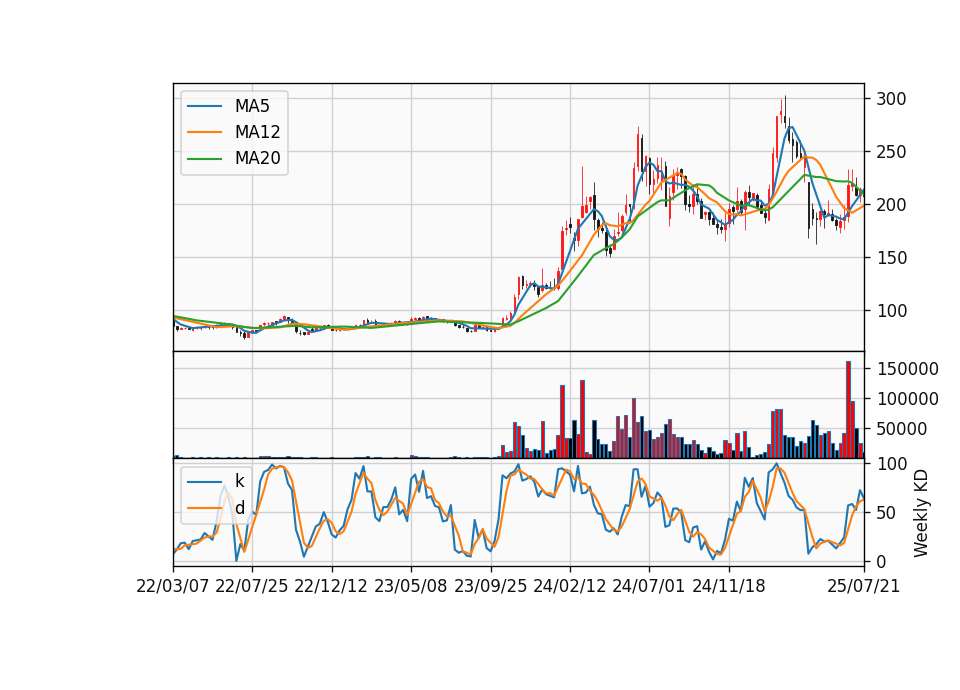
Task: Click the 24/02/12 date label
Action: coord(569,587)
